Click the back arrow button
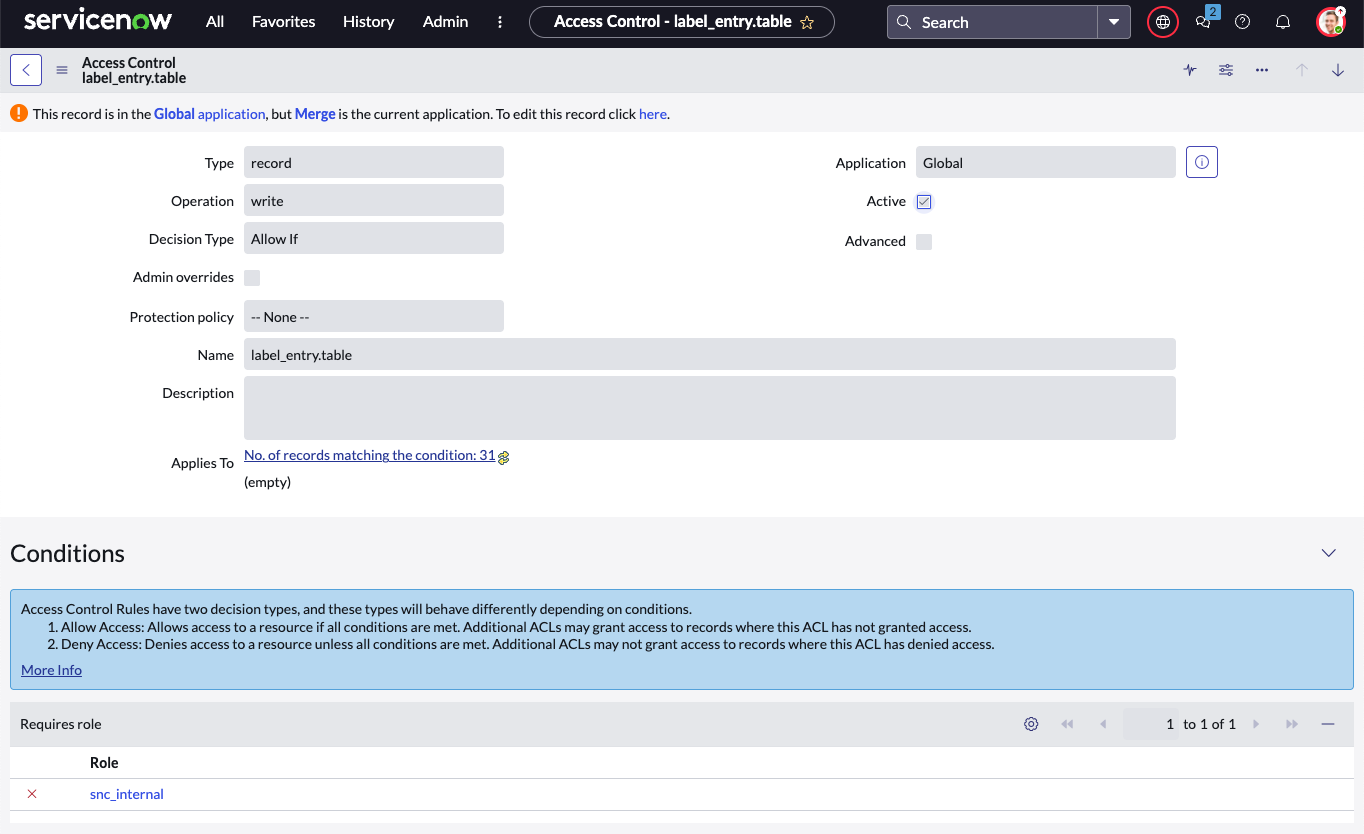Screen dimensions: 1364x834 pos(26,70)
